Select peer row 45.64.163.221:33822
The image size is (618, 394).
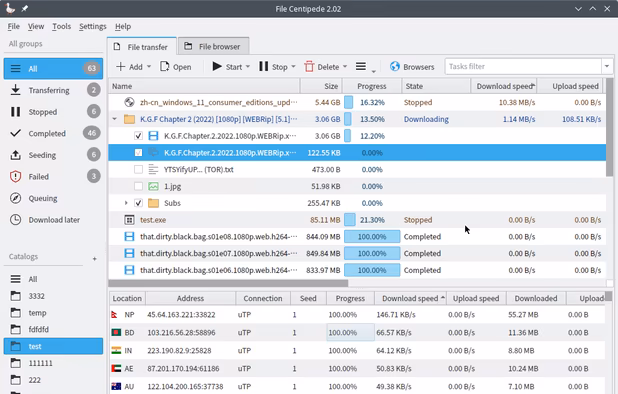pyautogui.click(x=357, y=315)
